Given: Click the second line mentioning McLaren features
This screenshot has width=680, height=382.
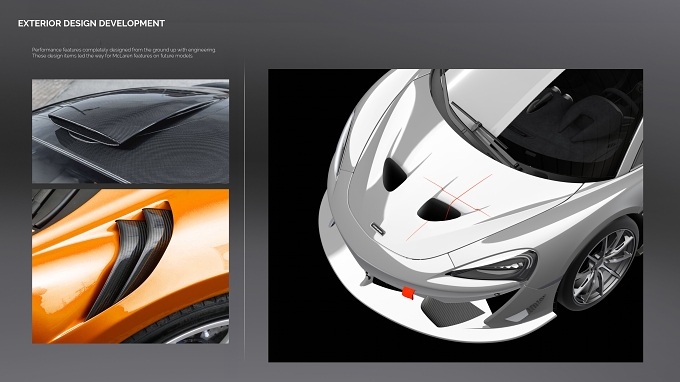Looking at the screenshot, I should 112,56.
